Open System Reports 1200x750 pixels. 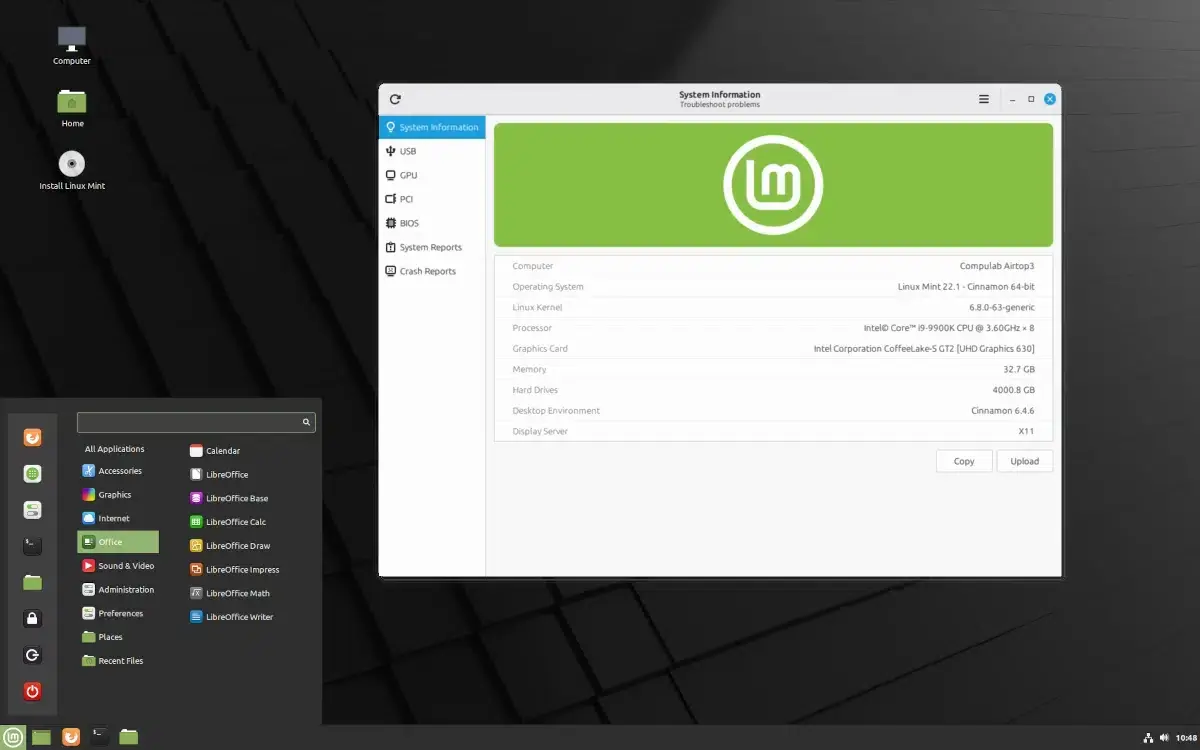430,246
